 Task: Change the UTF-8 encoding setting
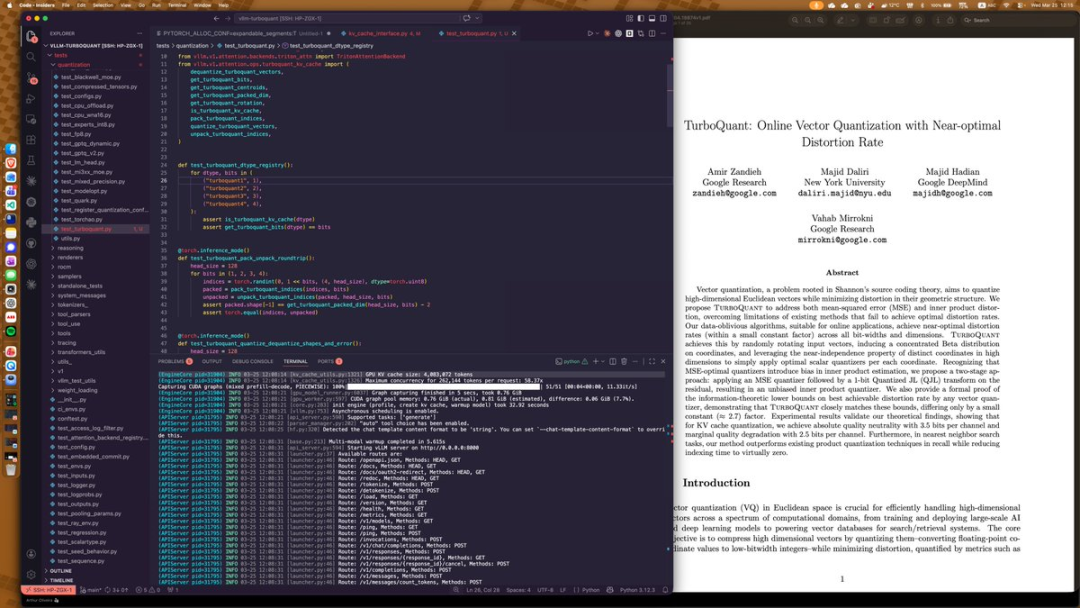pyautogui.click(x=544, y=590)
